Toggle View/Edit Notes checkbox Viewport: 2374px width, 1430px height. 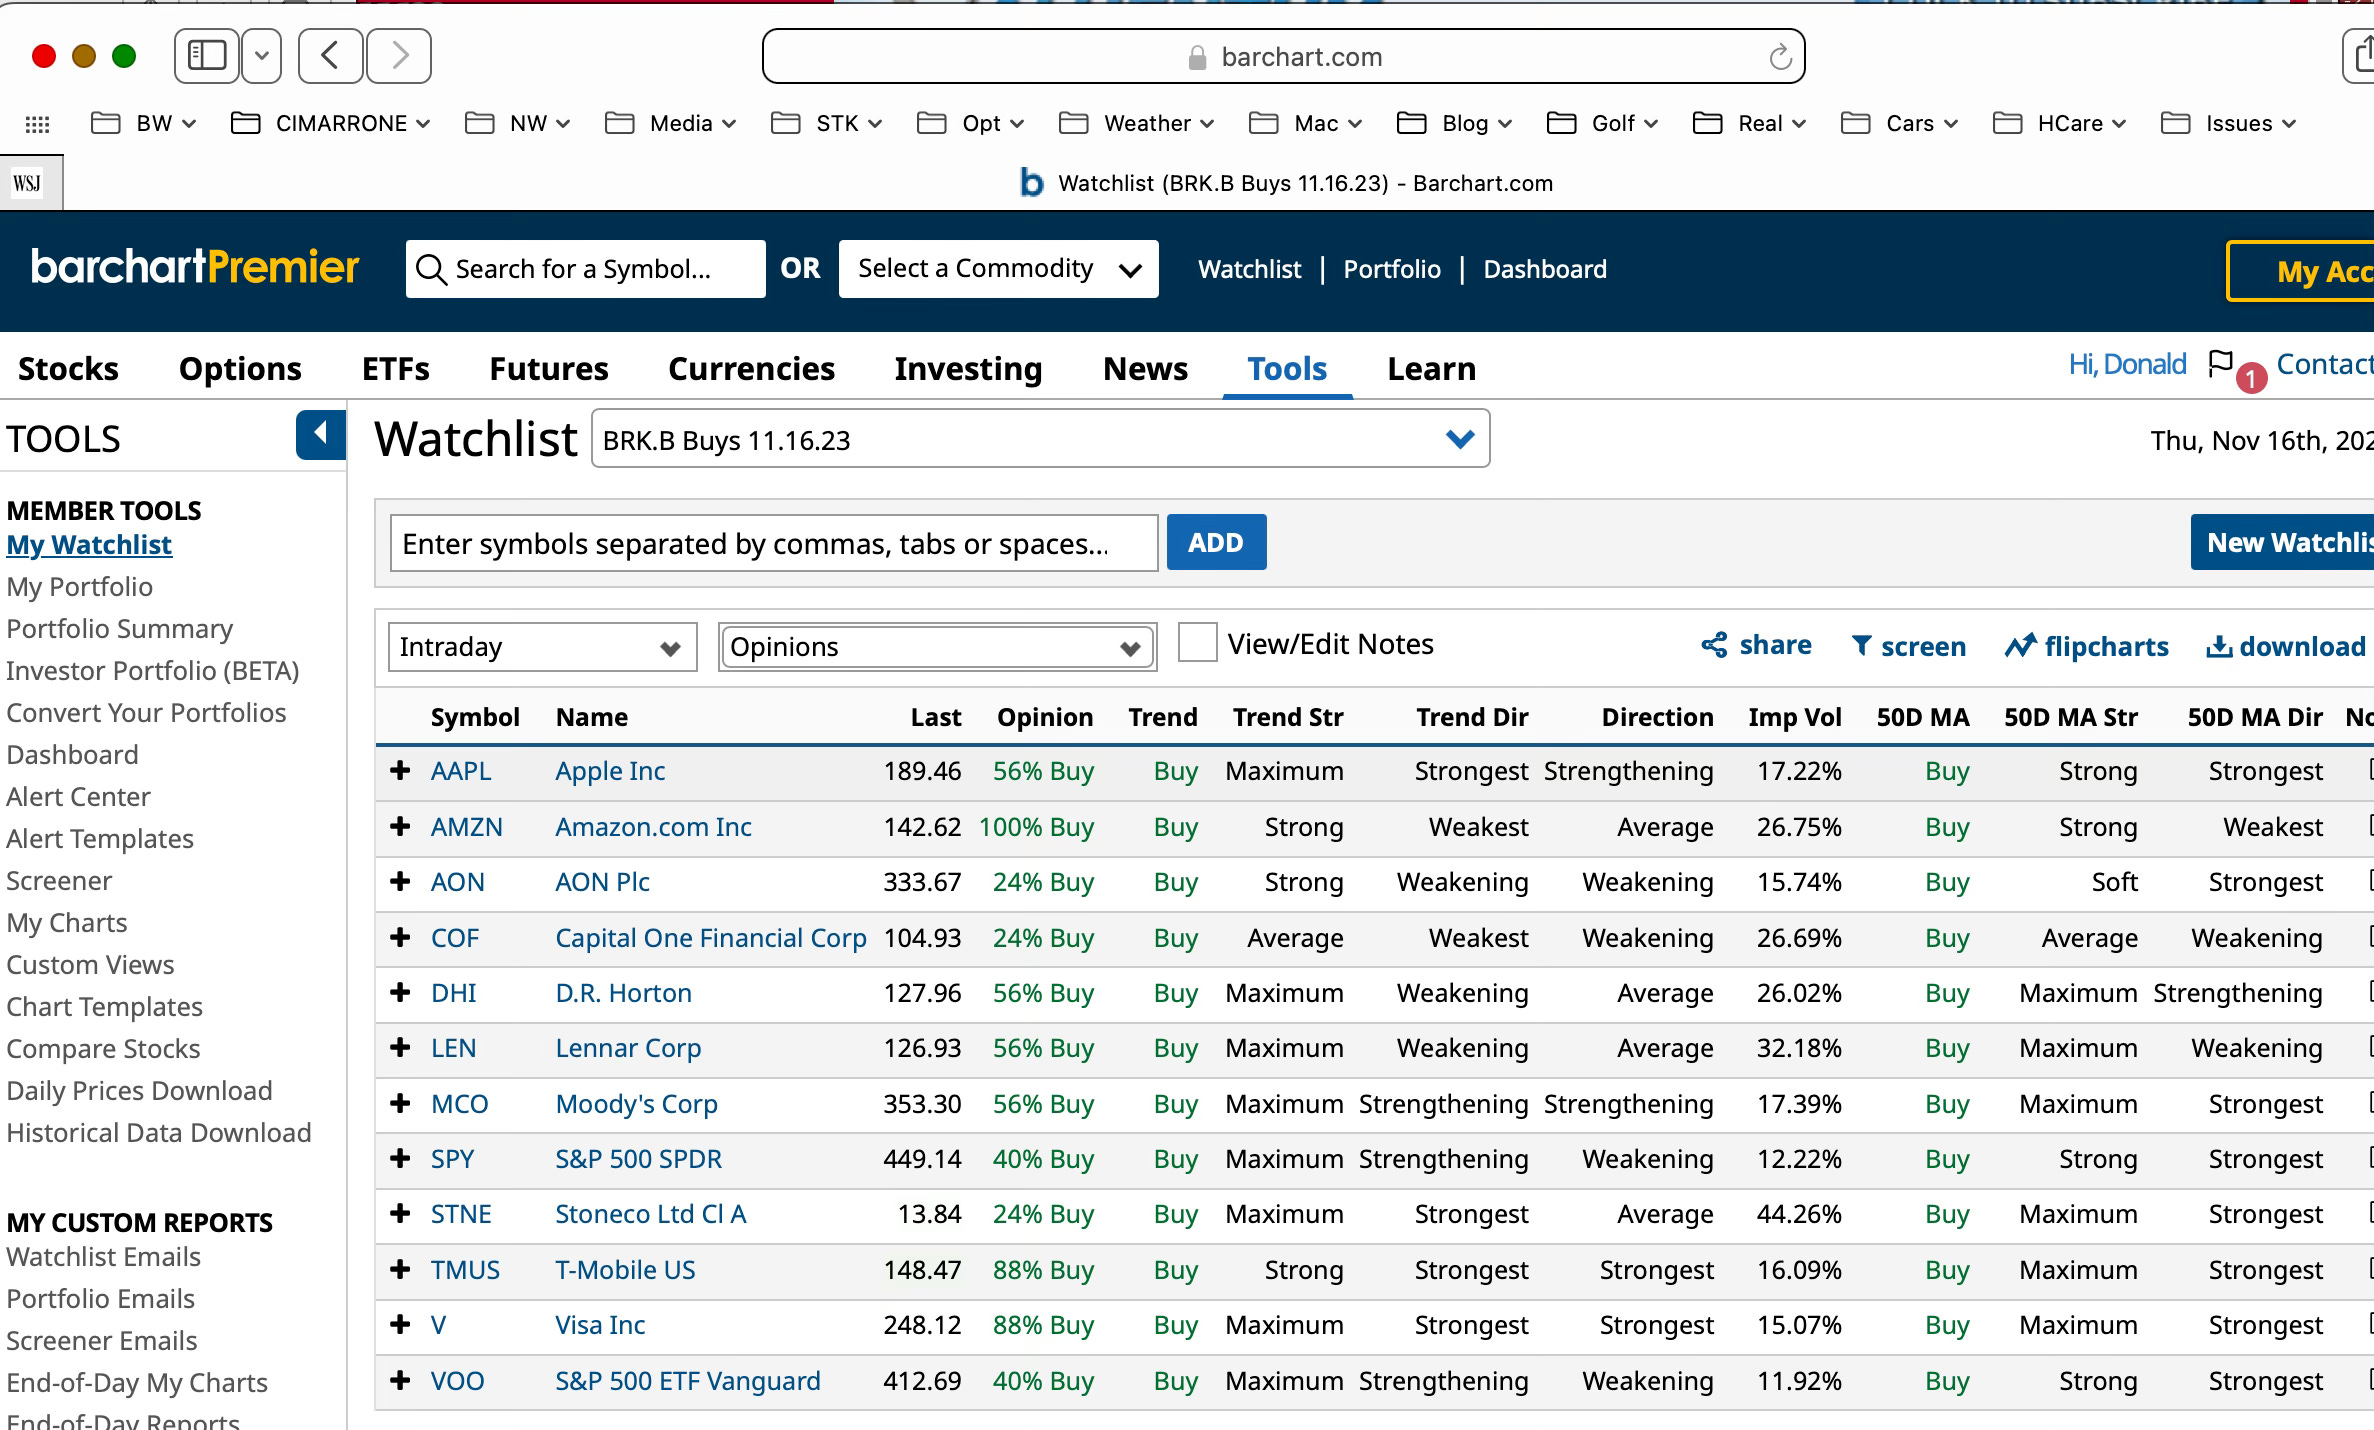[1197, 643]
